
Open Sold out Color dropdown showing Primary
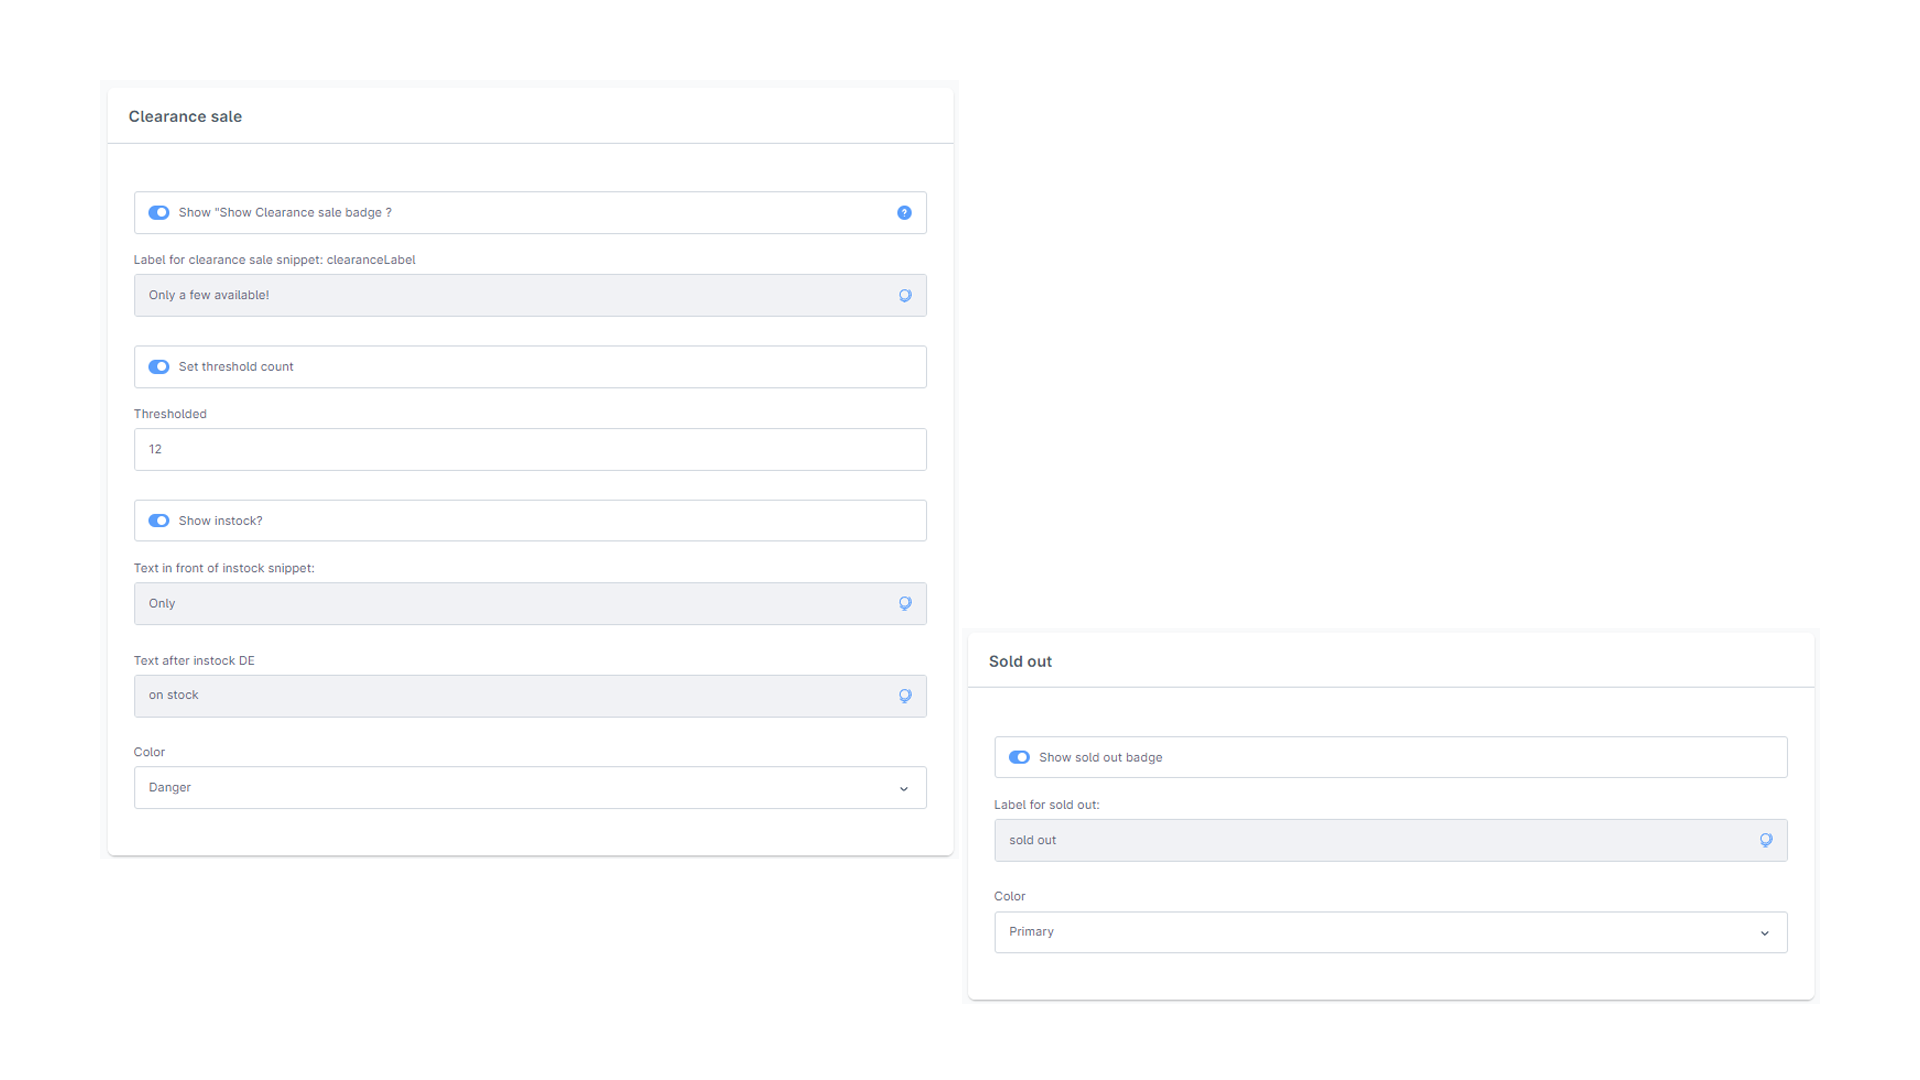click(1390, 932)
